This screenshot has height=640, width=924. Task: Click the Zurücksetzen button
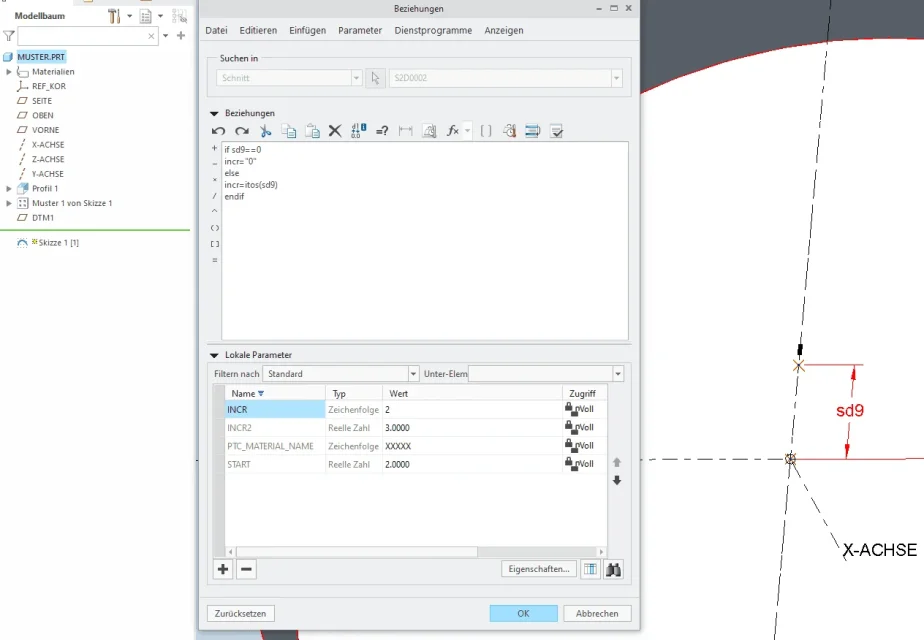[x=240, y=613]
